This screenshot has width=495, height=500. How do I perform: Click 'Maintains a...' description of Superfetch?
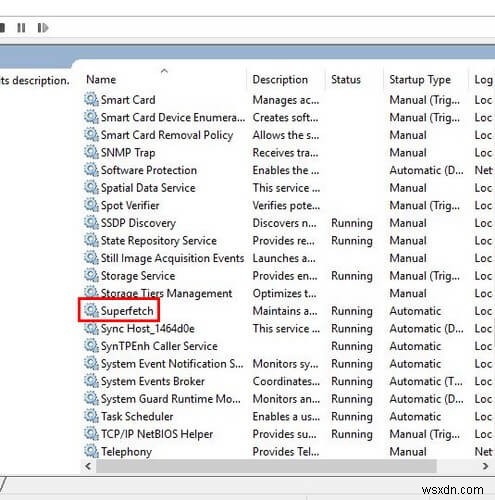click(285, 311)
